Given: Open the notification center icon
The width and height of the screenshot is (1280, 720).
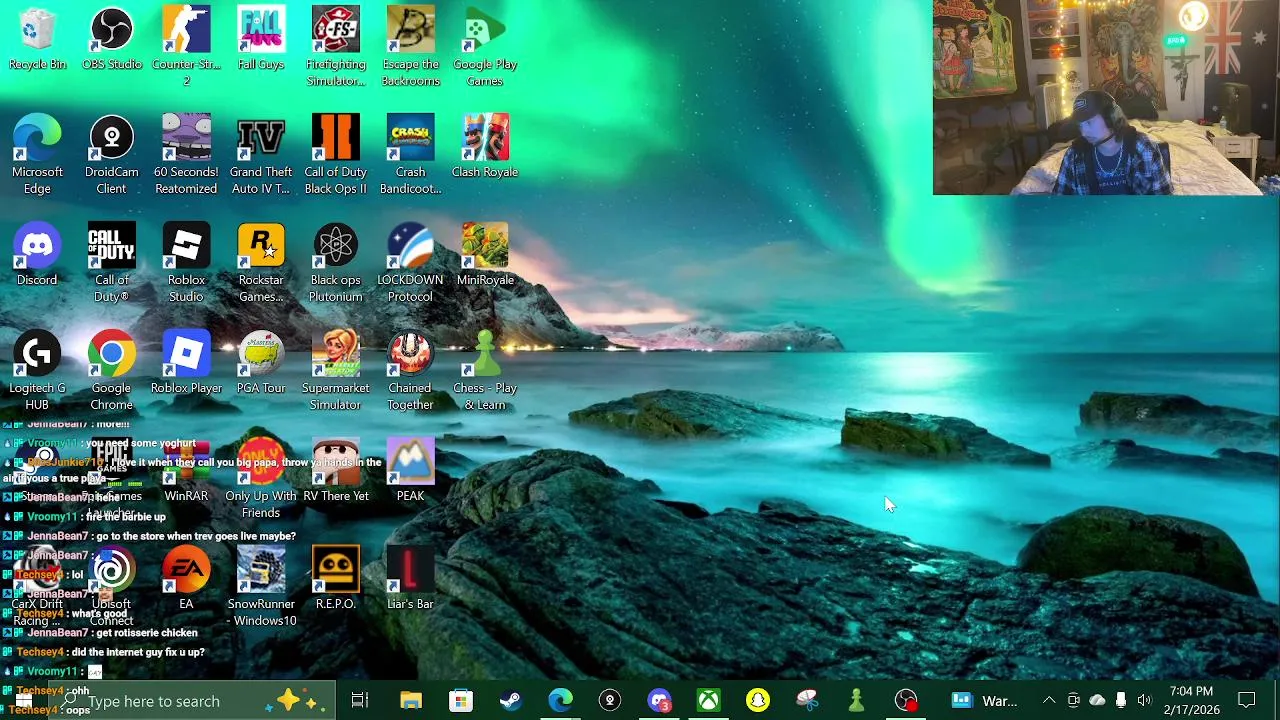Looking at the screenshot, I should pyautogui.click(x=1247, y=701).
